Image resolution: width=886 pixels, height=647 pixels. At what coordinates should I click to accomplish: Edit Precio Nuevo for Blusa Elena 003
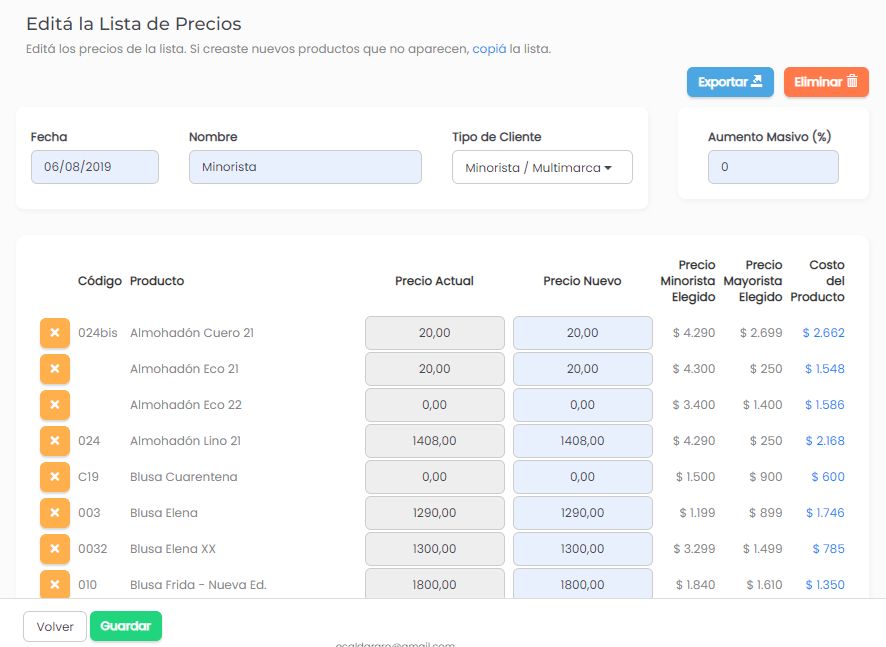point(583,513)
